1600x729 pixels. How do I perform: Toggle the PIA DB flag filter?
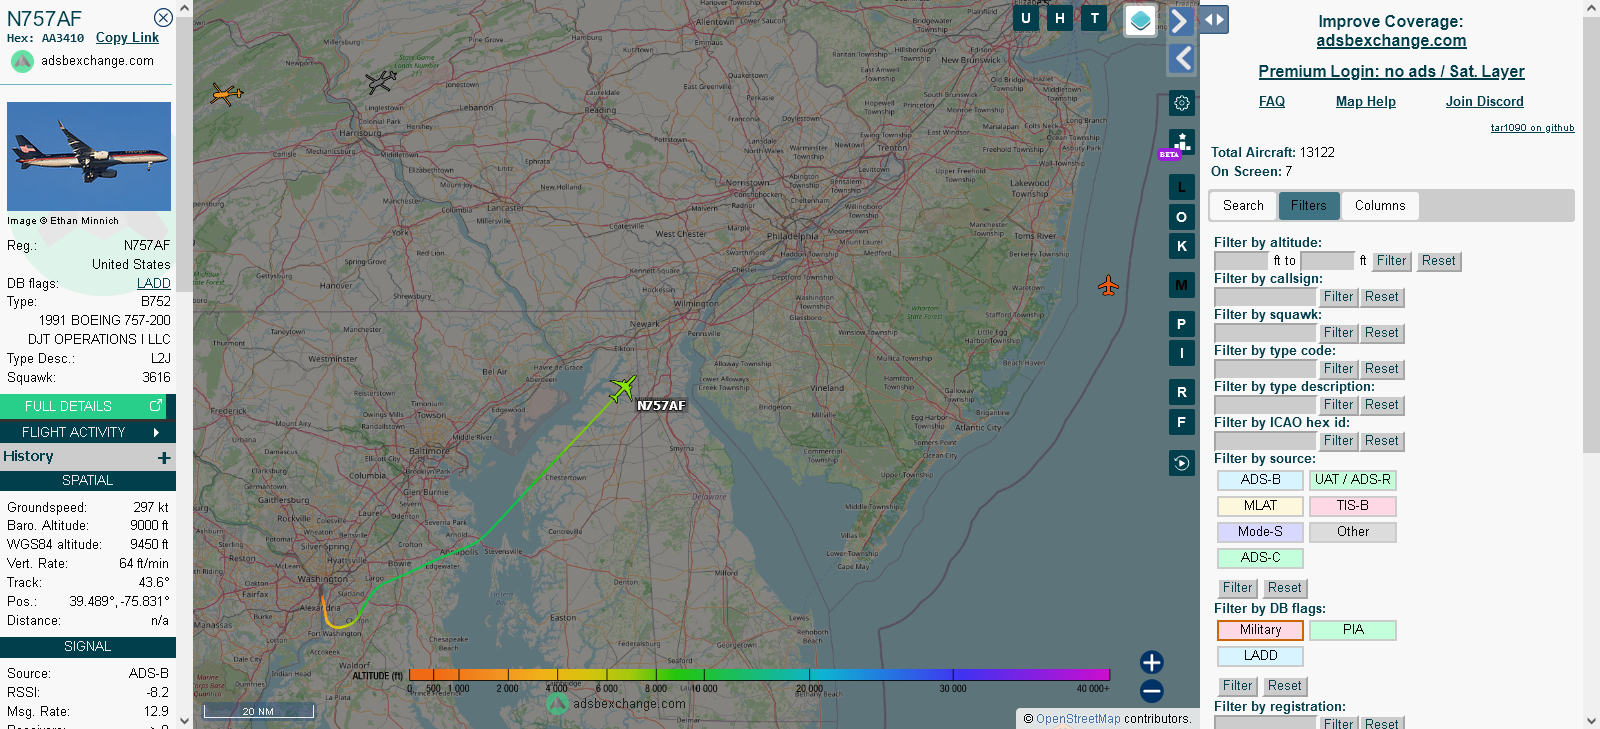tap(1353, 630)
